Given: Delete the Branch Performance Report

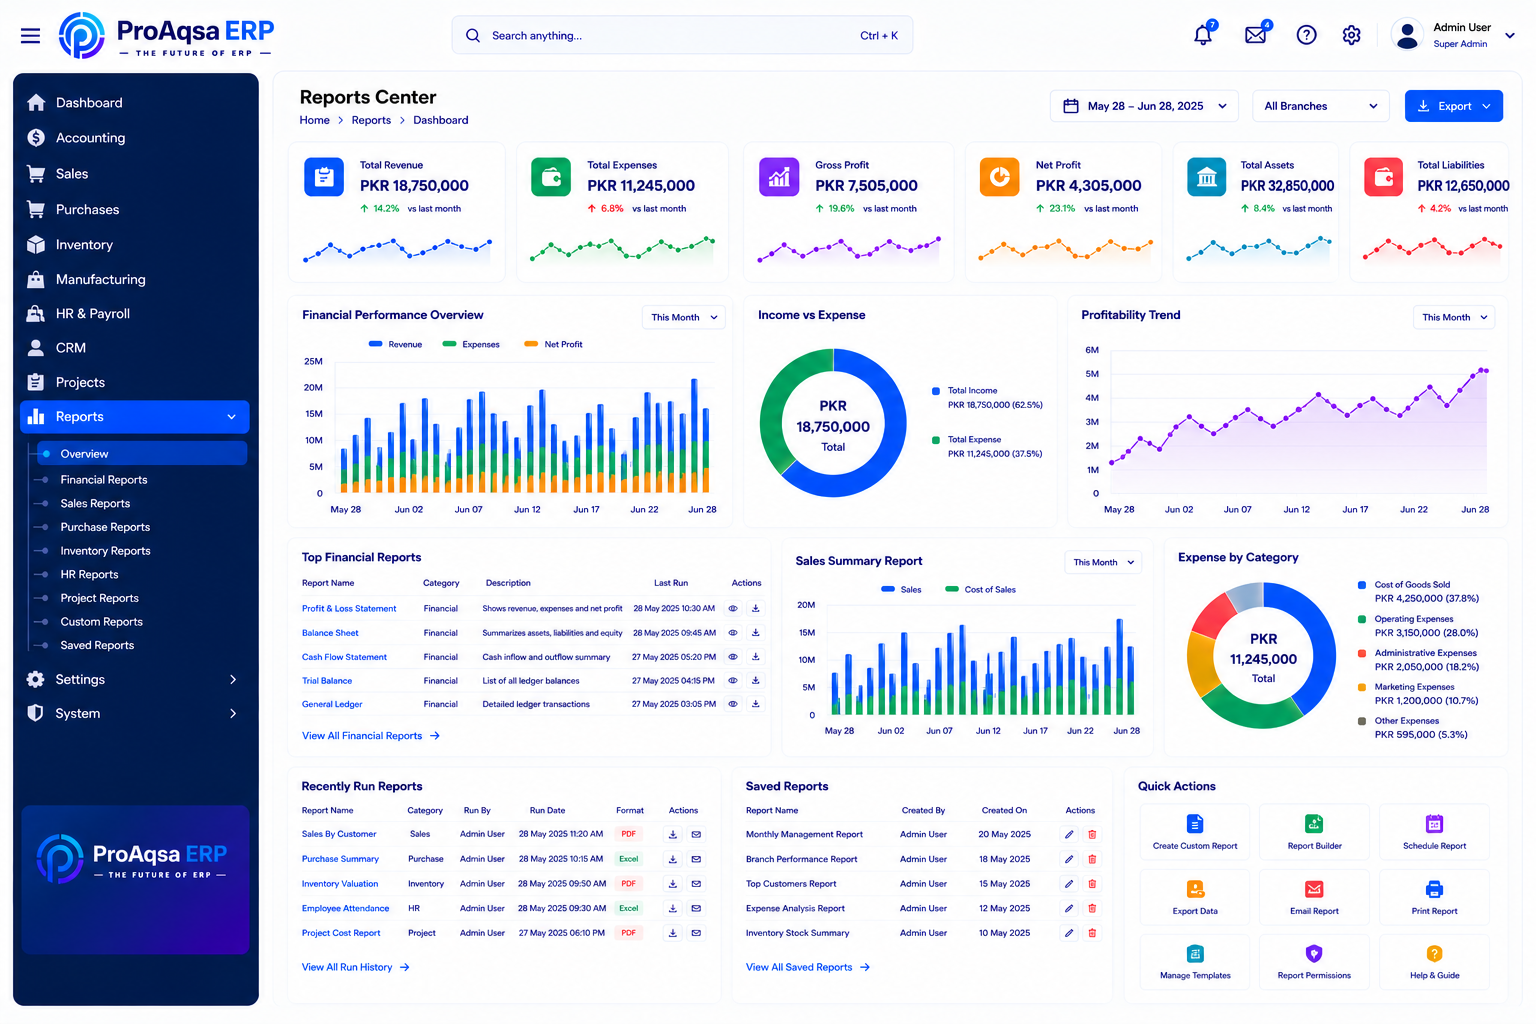Looking at the screenshot, I should [x=1092, y=859].
